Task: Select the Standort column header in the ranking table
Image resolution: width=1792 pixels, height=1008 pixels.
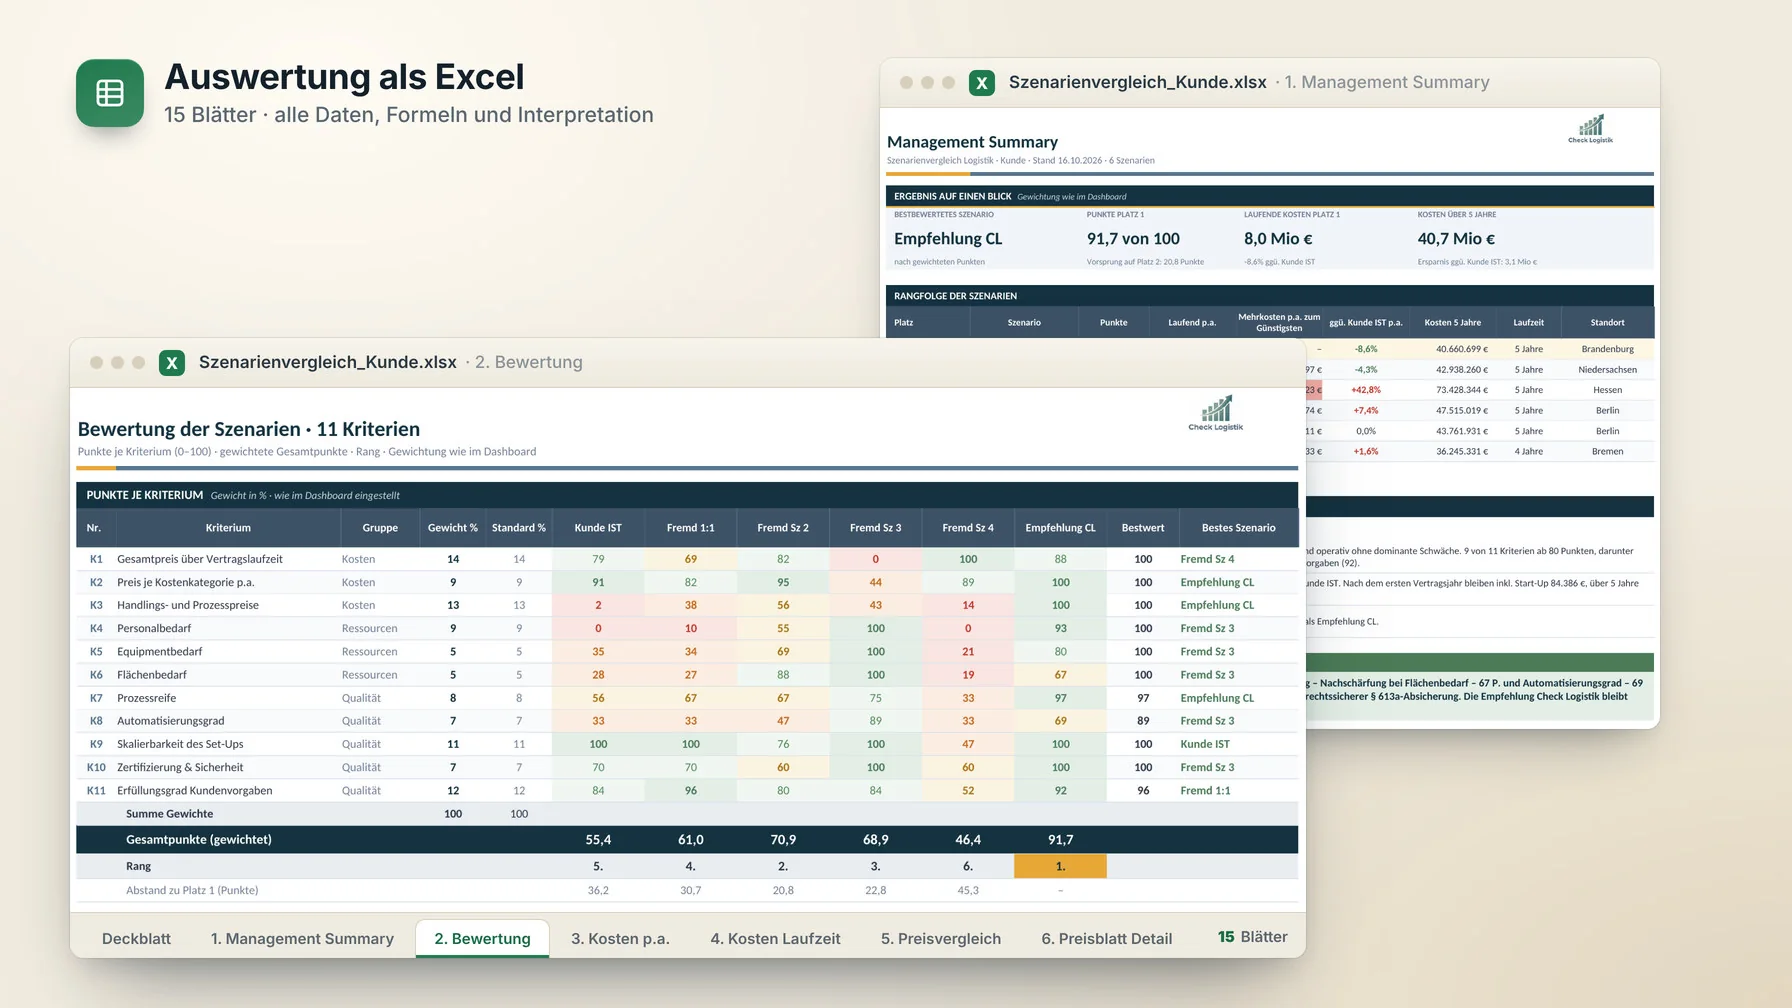Action: click(x=1607, y=323)
